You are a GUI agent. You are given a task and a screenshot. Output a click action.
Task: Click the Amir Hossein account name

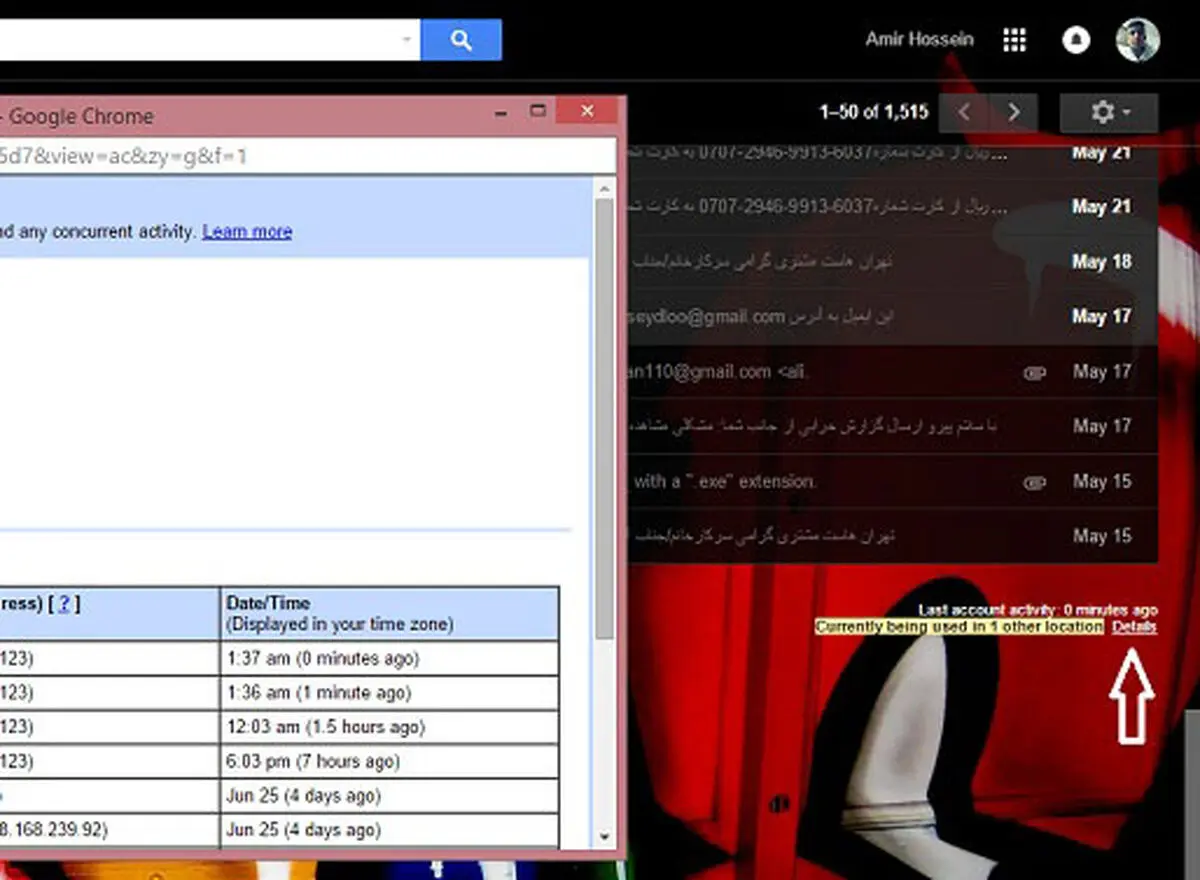click(x=919, y=40)
